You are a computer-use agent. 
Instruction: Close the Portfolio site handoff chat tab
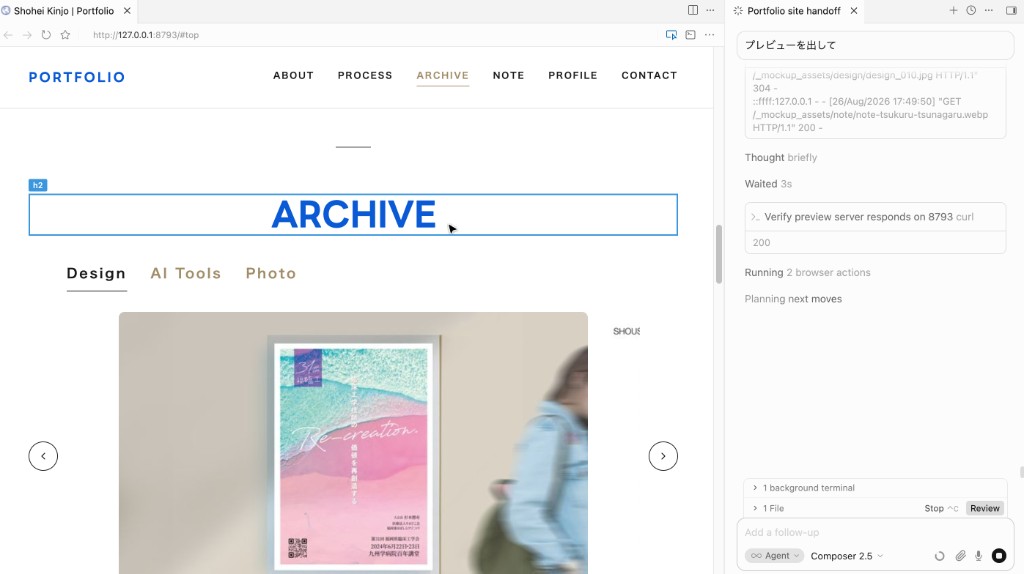(854, 11)
